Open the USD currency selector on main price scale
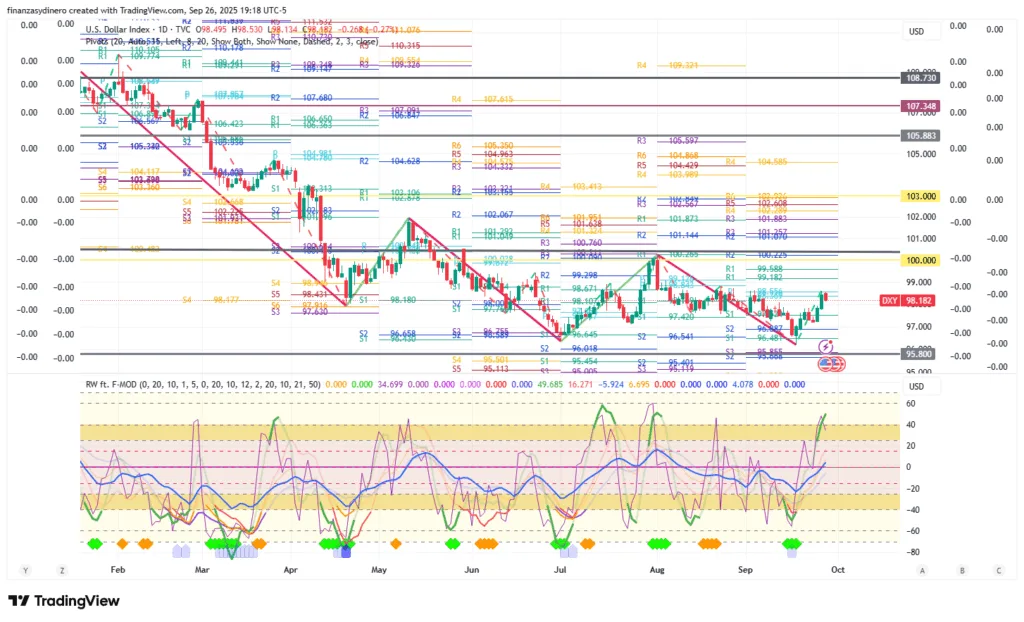The image size is (1024, 622). 915,31
